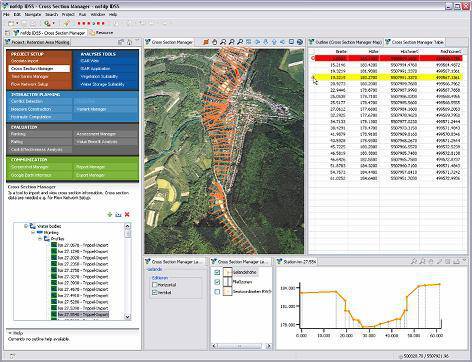This screenshot has height=362, width=472.
Task: Click the blue import icon above the tree
Action: [x=118, y=215]
